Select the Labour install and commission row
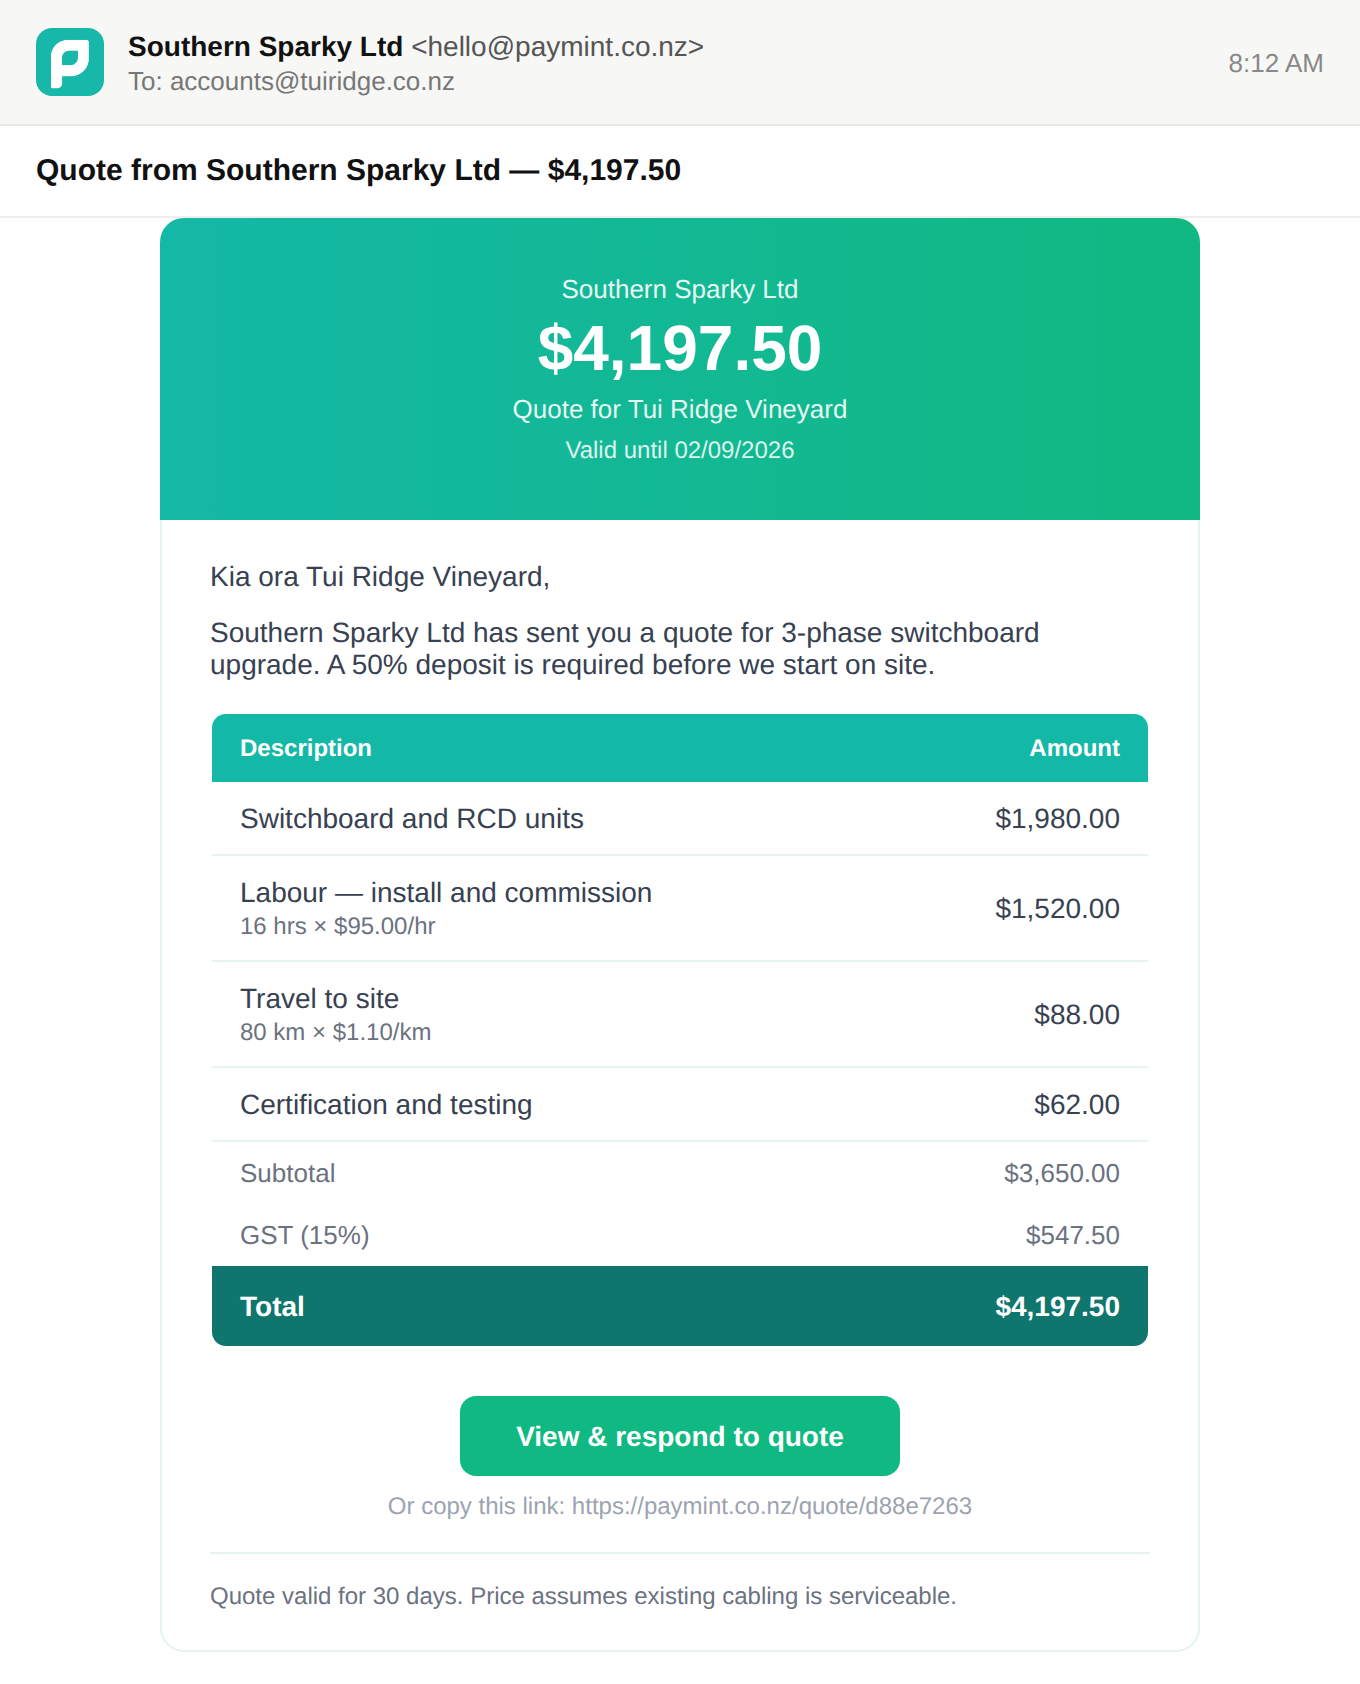The image size is (1360, 1684). pos(680,908)
